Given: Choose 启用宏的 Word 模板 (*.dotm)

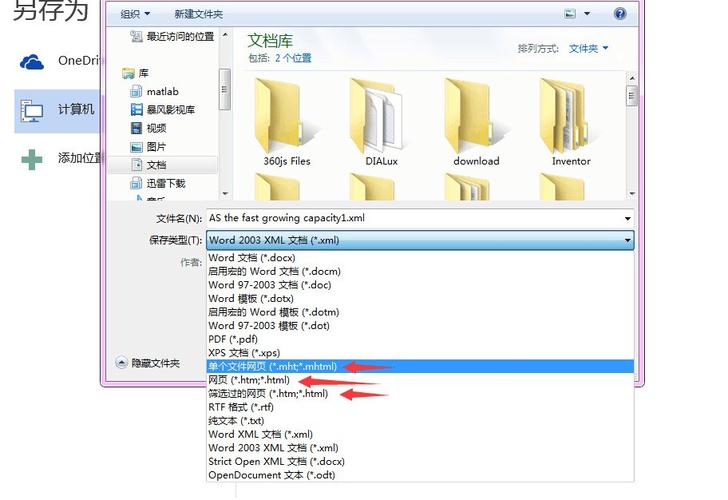Looking at the screenshot, I should 420,312.
